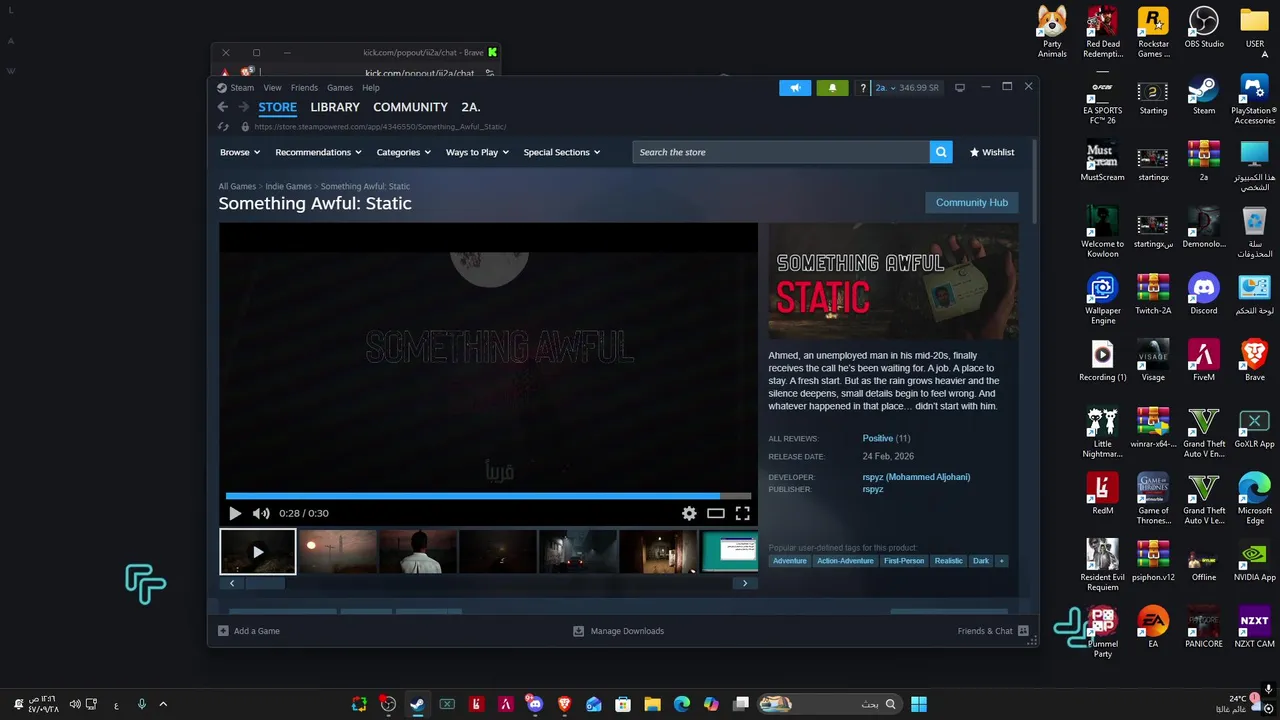Open Manage Downloads
The width and height of the screenshot is (1280, 720).
click(x=618, y=631)
